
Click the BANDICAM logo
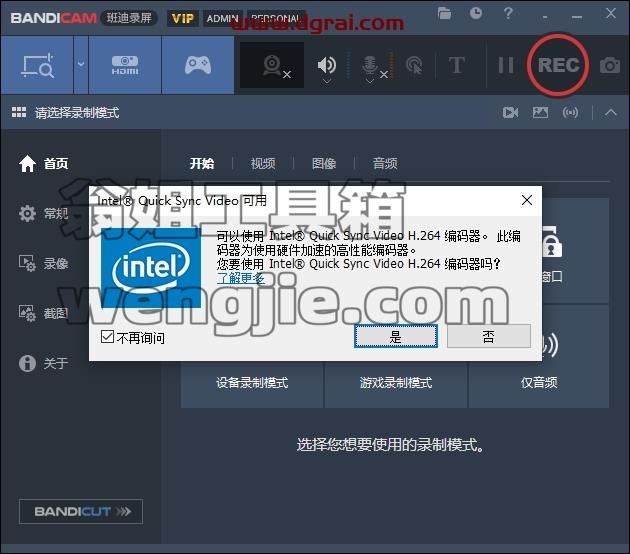pyautogui.click(x=53, y=18)
